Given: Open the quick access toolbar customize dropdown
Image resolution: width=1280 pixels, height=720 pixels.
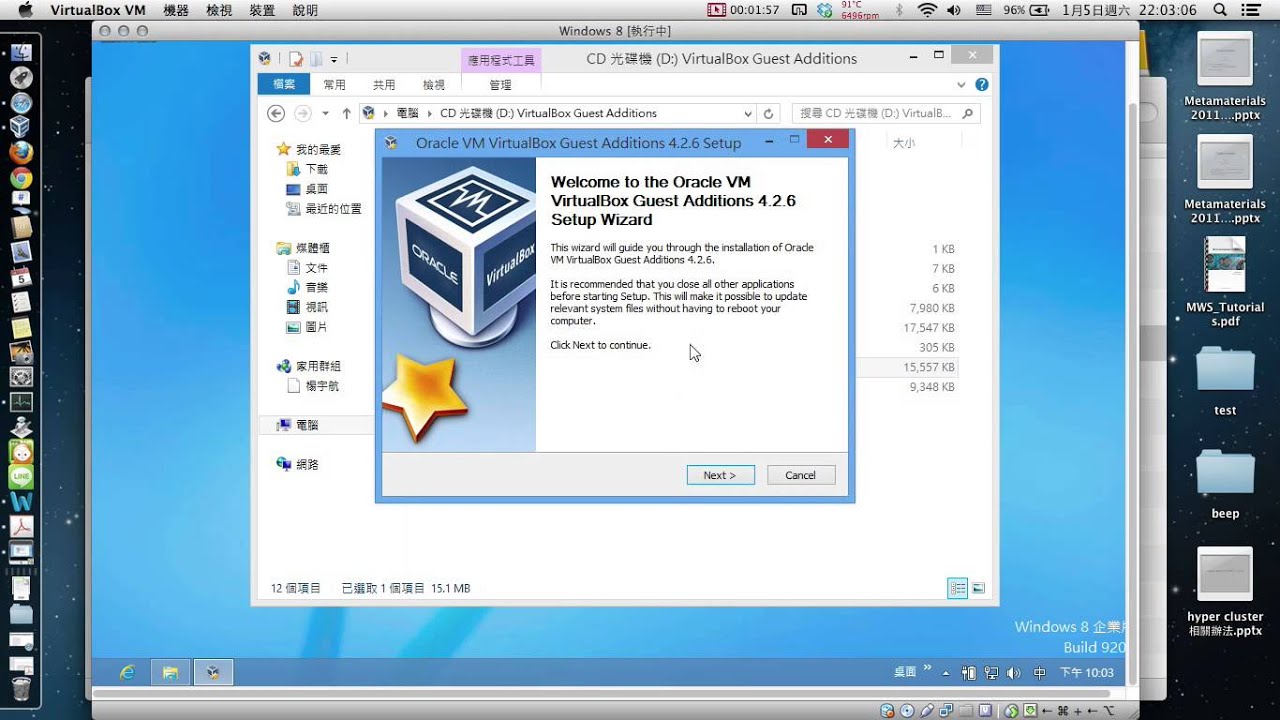Looking at the screenshot, I should click(x=334, y=59).
